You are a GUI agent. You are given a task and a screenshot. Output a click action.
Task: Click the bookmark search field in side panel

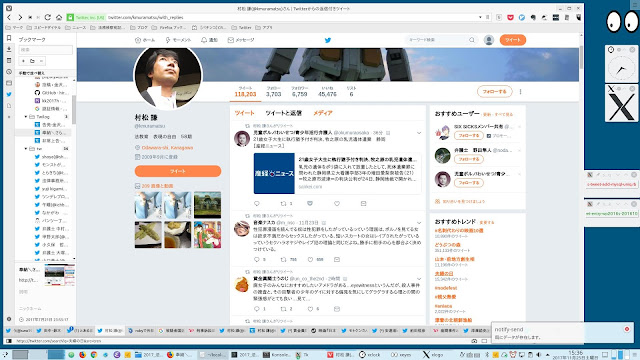46,50
